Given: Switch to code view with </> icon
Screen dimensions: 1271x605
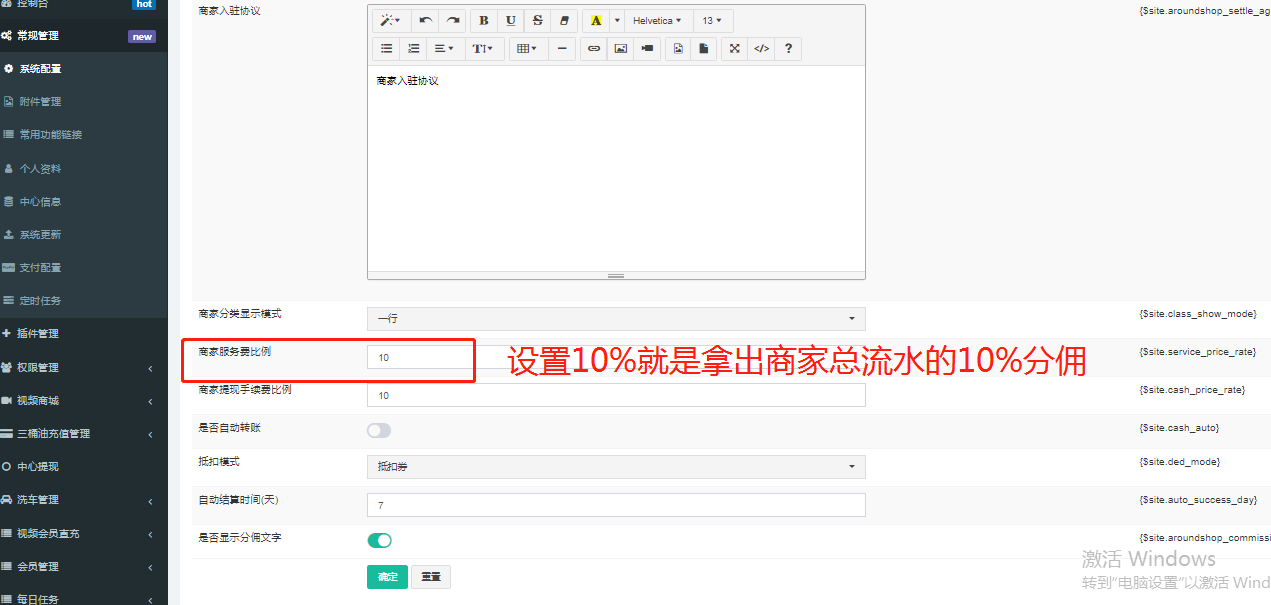Looking at the screenshot, I should pos(762,48).
